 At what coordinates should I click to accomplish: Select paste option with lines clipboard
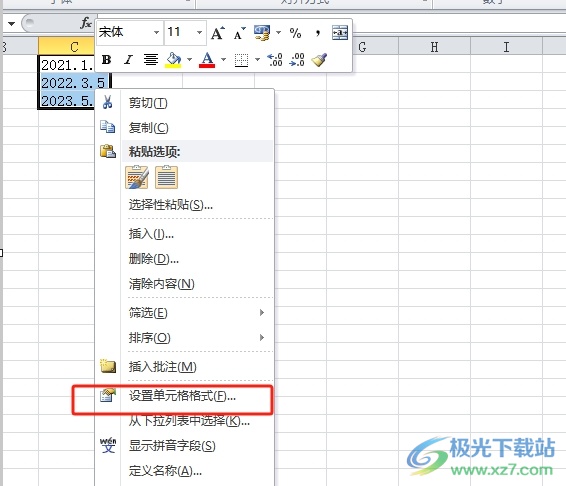coord(166,177)
